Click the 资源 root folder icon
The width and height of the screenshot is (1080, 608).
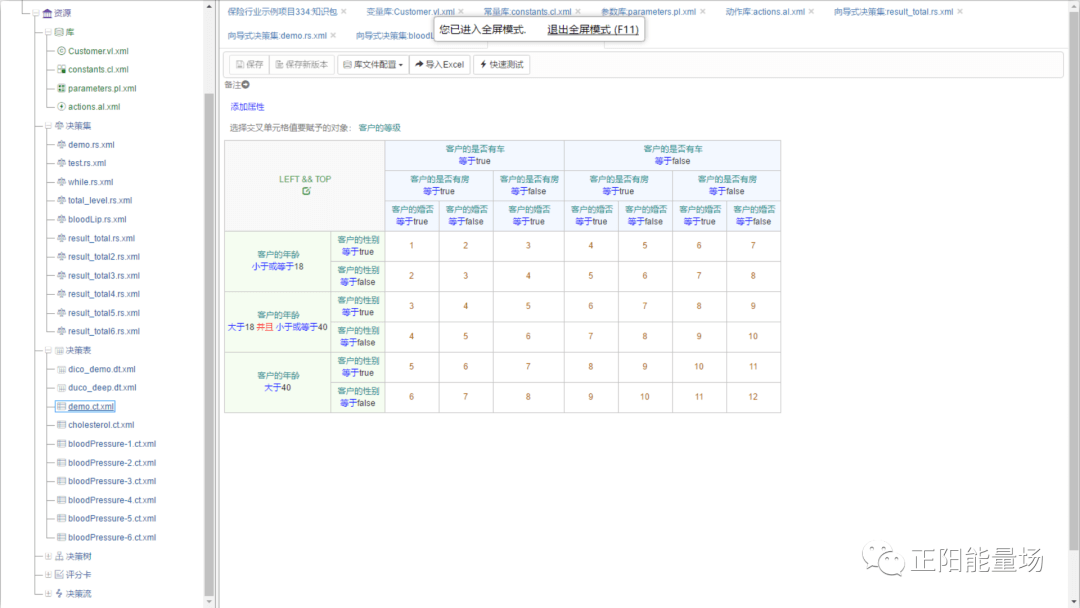point(47,13)
